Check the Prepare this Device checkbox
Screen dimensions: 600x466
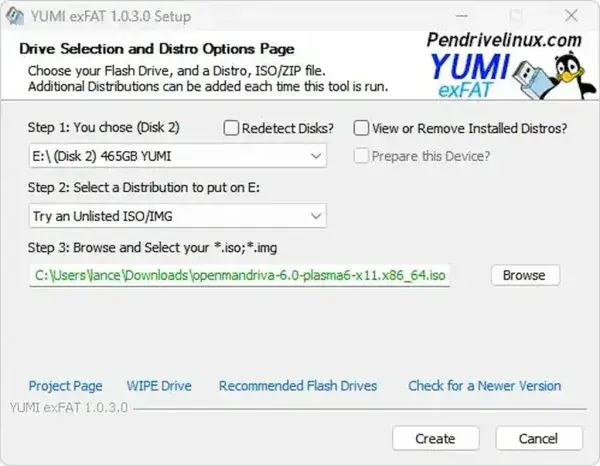(x=361, y=156)
